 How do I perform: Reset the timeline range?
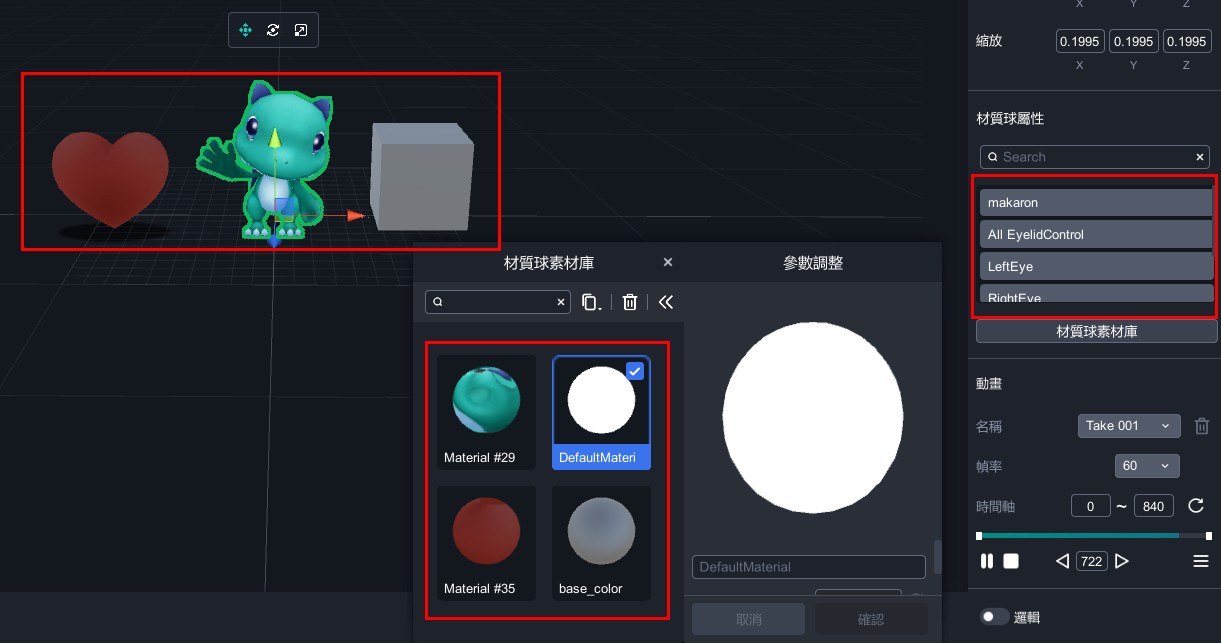1195,506
